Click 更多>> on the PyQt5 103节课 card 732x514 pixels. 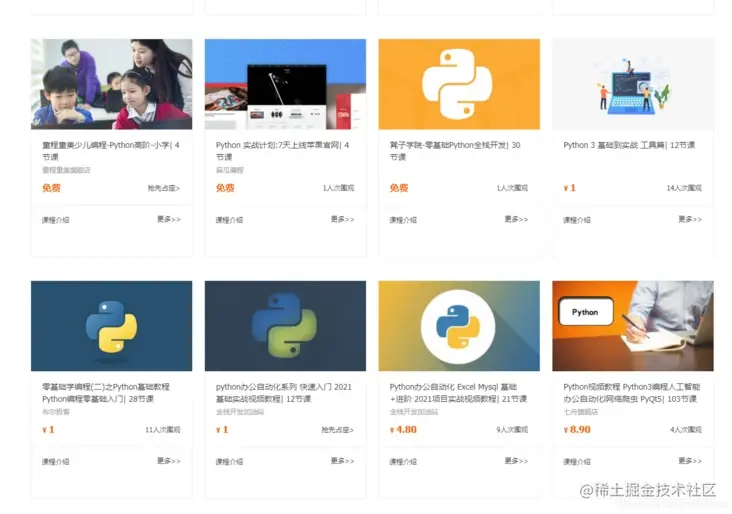pos(690,461)
